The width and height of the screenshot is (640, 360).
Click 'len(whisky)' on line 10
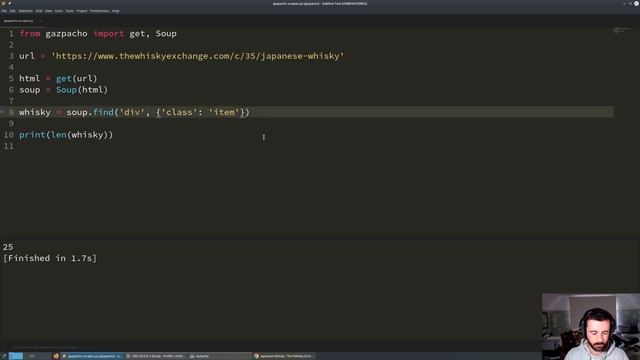(x=79, y=135)
